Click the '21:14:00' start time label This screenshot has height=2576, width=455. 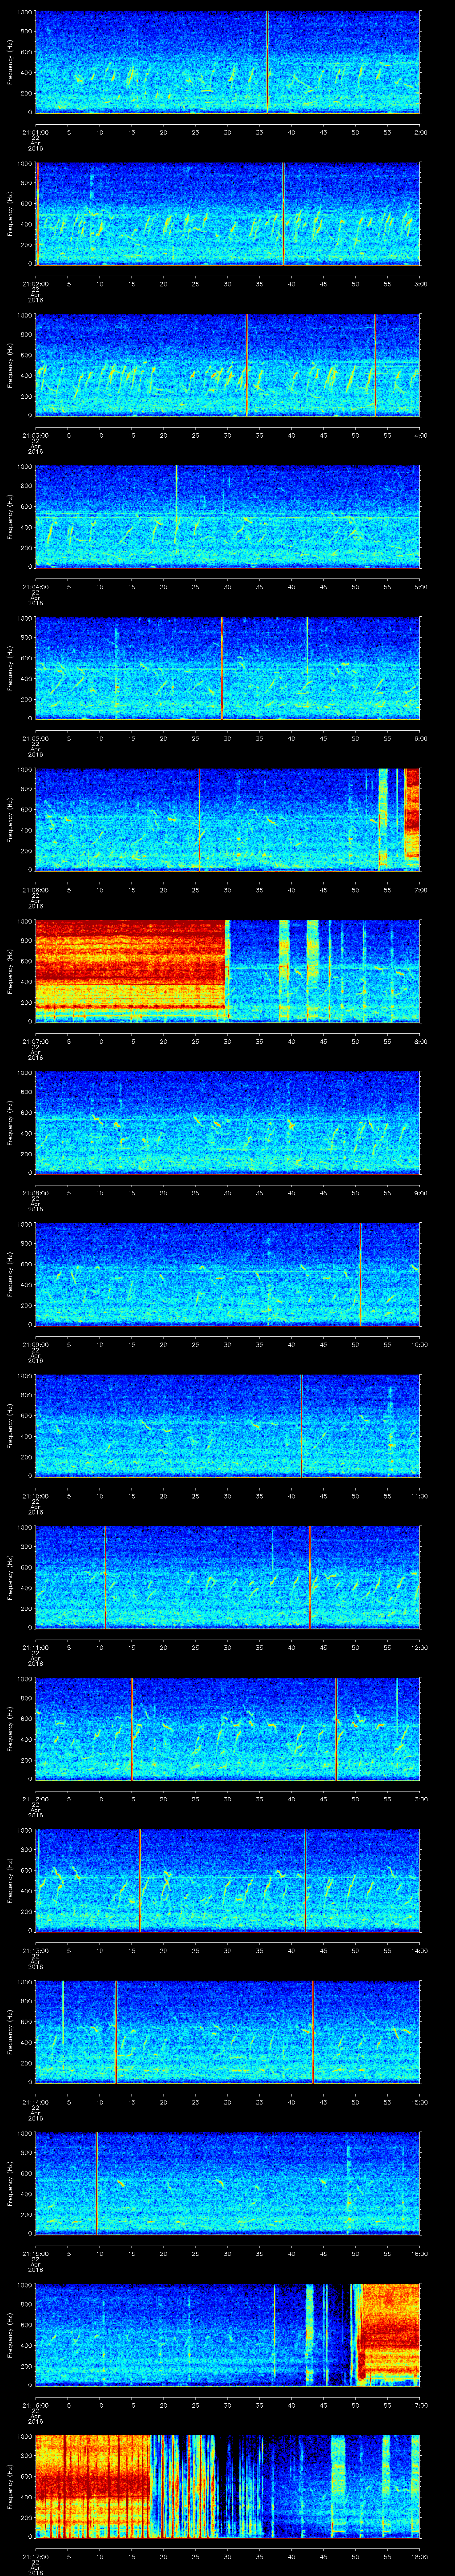click(35, 2101)
